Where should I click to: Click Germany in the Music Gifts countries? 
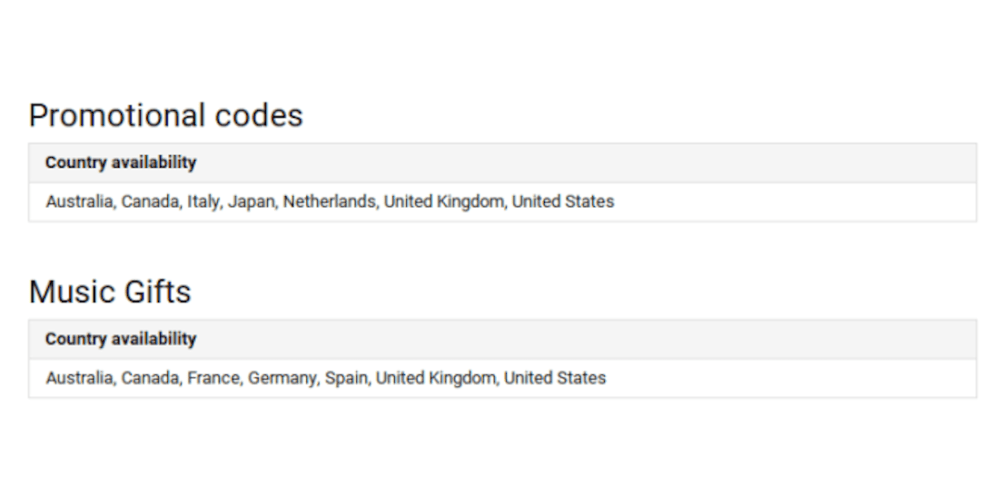pyautogui.click(x=281, y=379)
